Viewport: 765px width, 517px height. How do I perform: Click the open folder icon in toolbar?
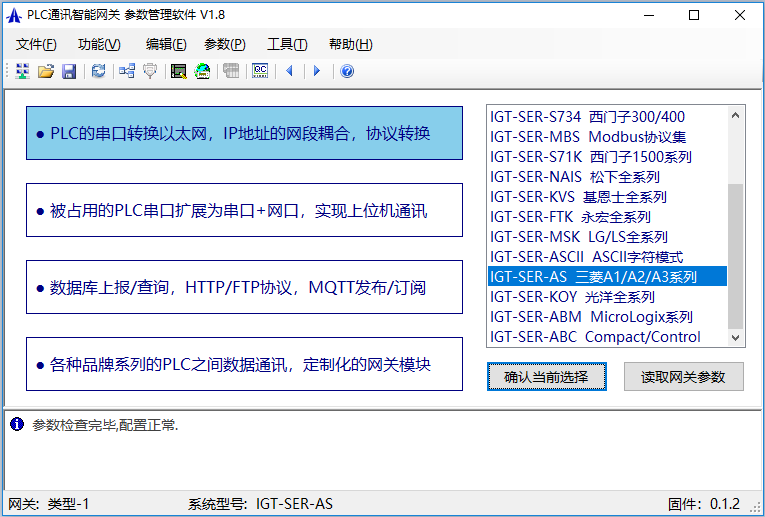pos(46,71)
